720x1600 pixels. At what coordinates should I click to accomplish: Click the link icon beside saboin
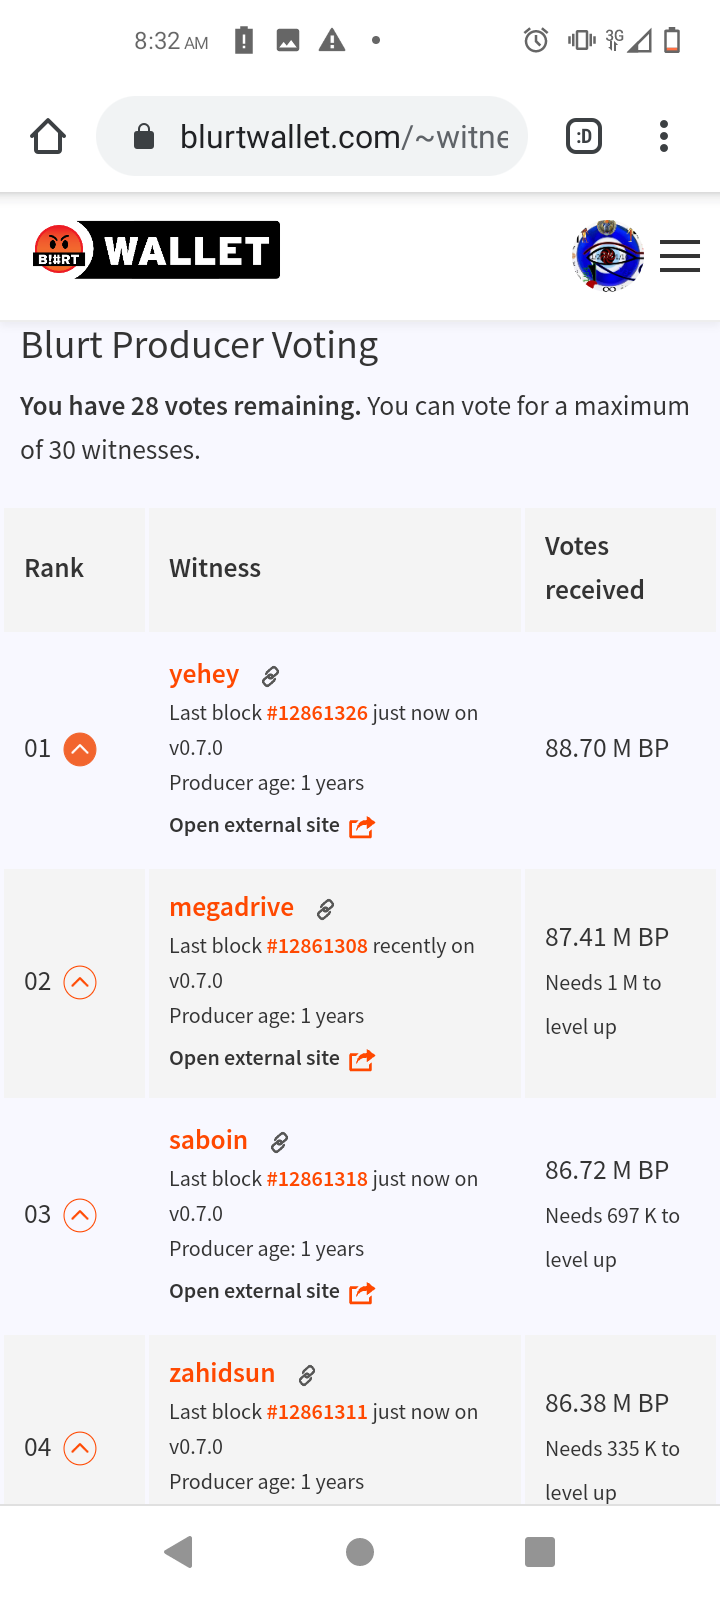coord(280,1143)
